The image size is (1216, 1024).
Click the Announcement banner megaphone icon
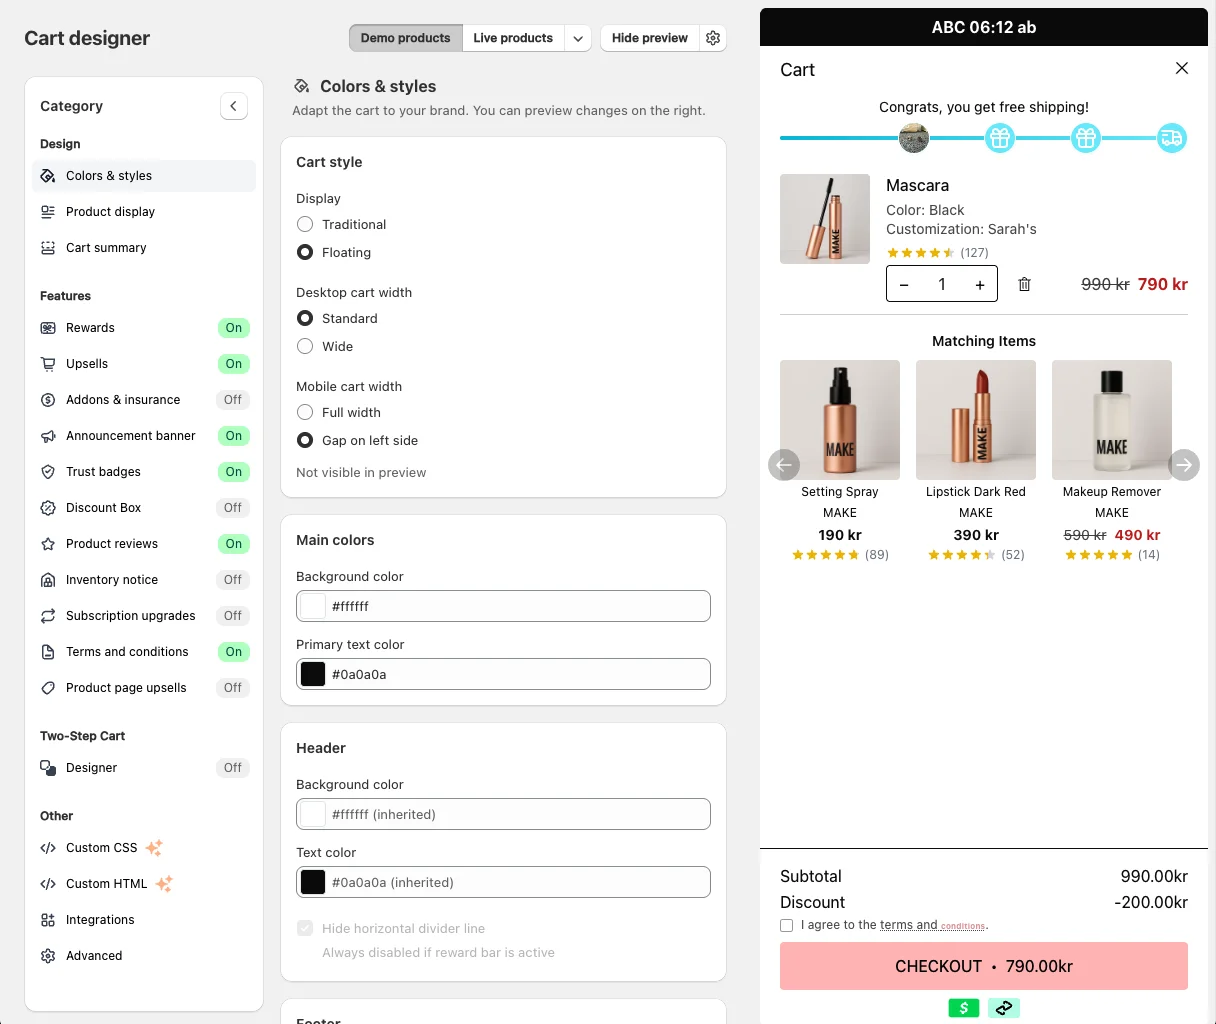pos(48,436)
